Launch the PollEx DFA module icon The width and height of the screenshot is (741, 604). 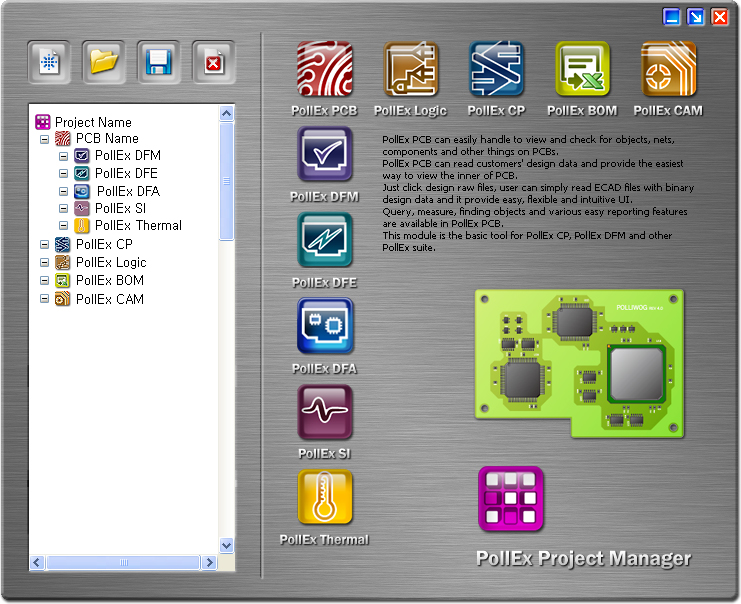pyautogui.click(x=325, y=326)
